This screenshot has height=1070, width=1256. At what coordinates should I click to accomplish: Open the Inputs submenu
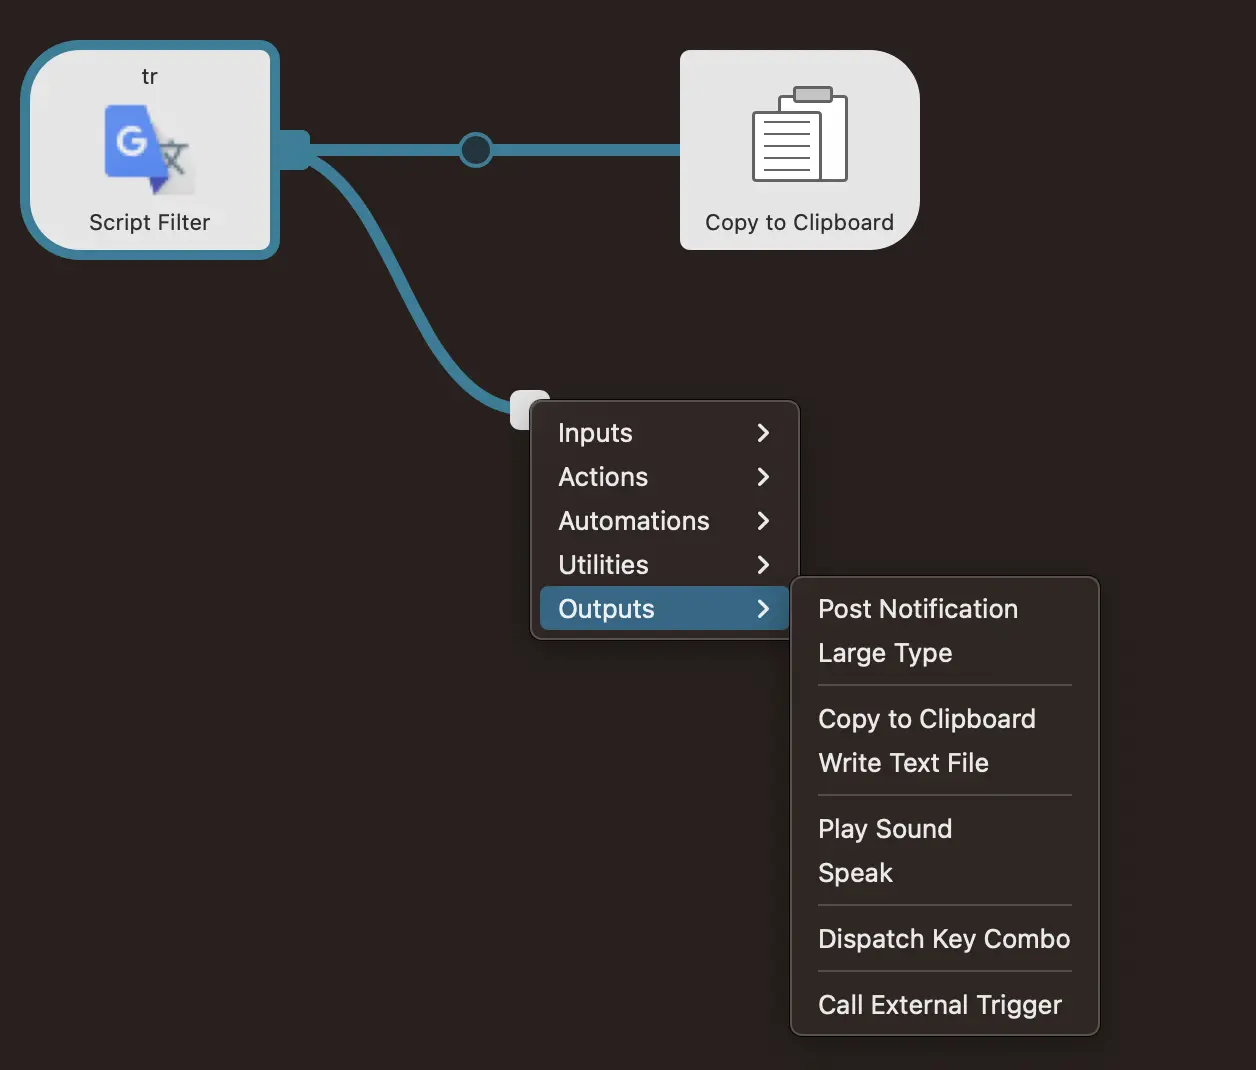664,433
